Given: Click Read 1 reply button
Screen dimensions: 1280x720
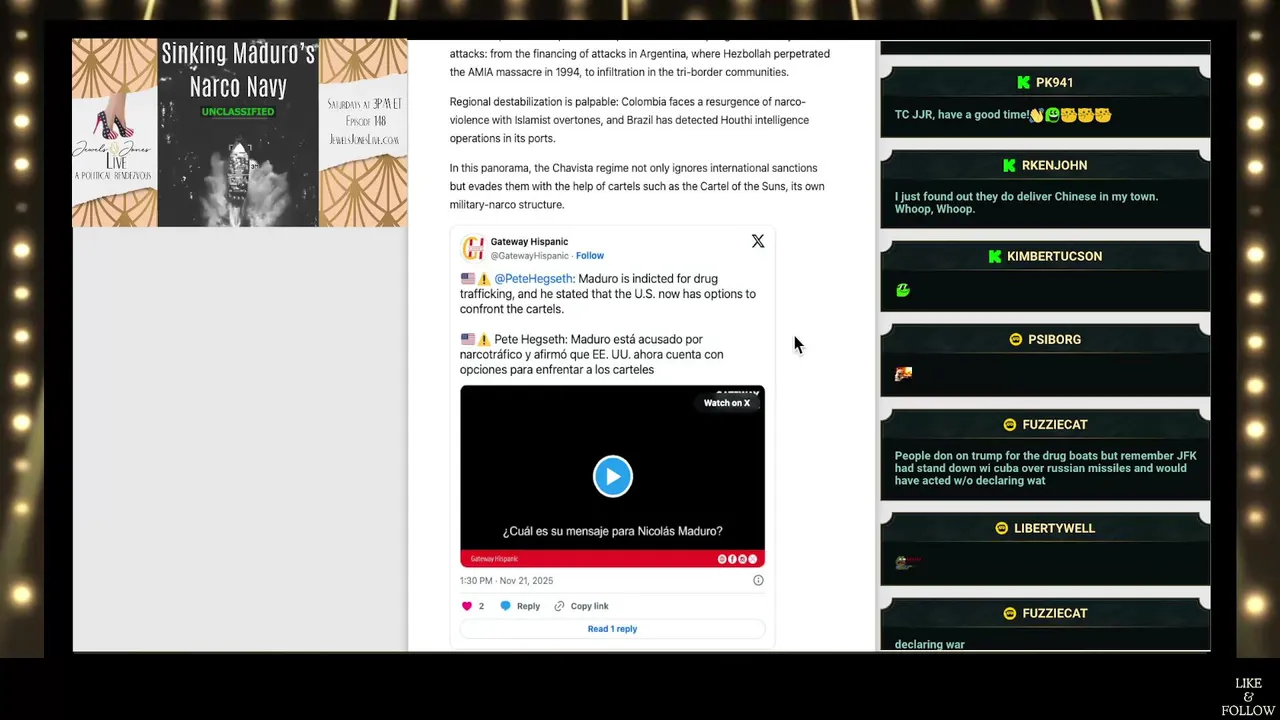Looking at the screenshot, I should (x=612, y=629).
